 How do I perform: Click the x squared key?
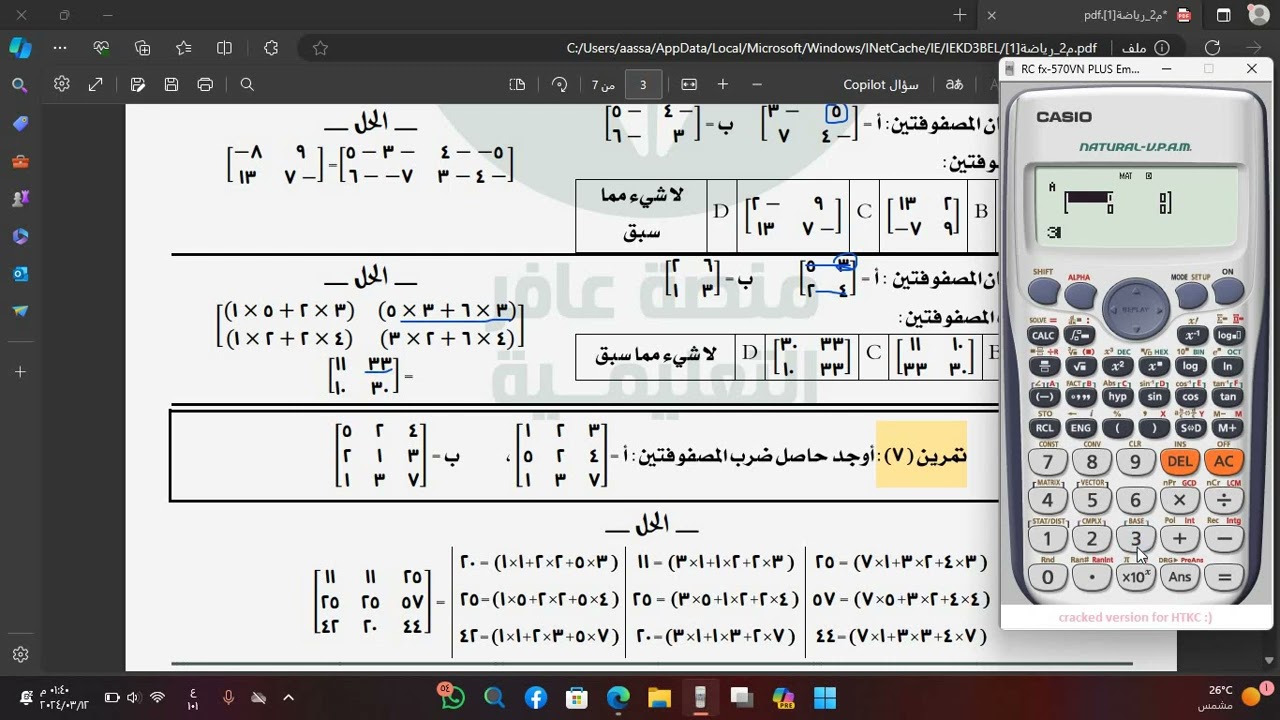pyautogui.click(x=1117, y=366)
